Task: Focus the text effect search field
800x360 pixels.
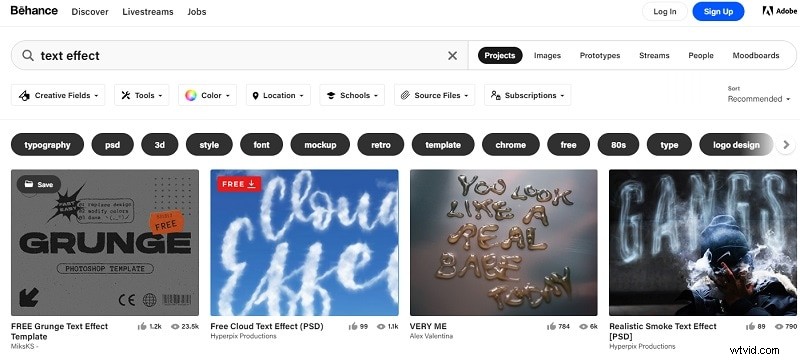Action: tap(240, 56)
